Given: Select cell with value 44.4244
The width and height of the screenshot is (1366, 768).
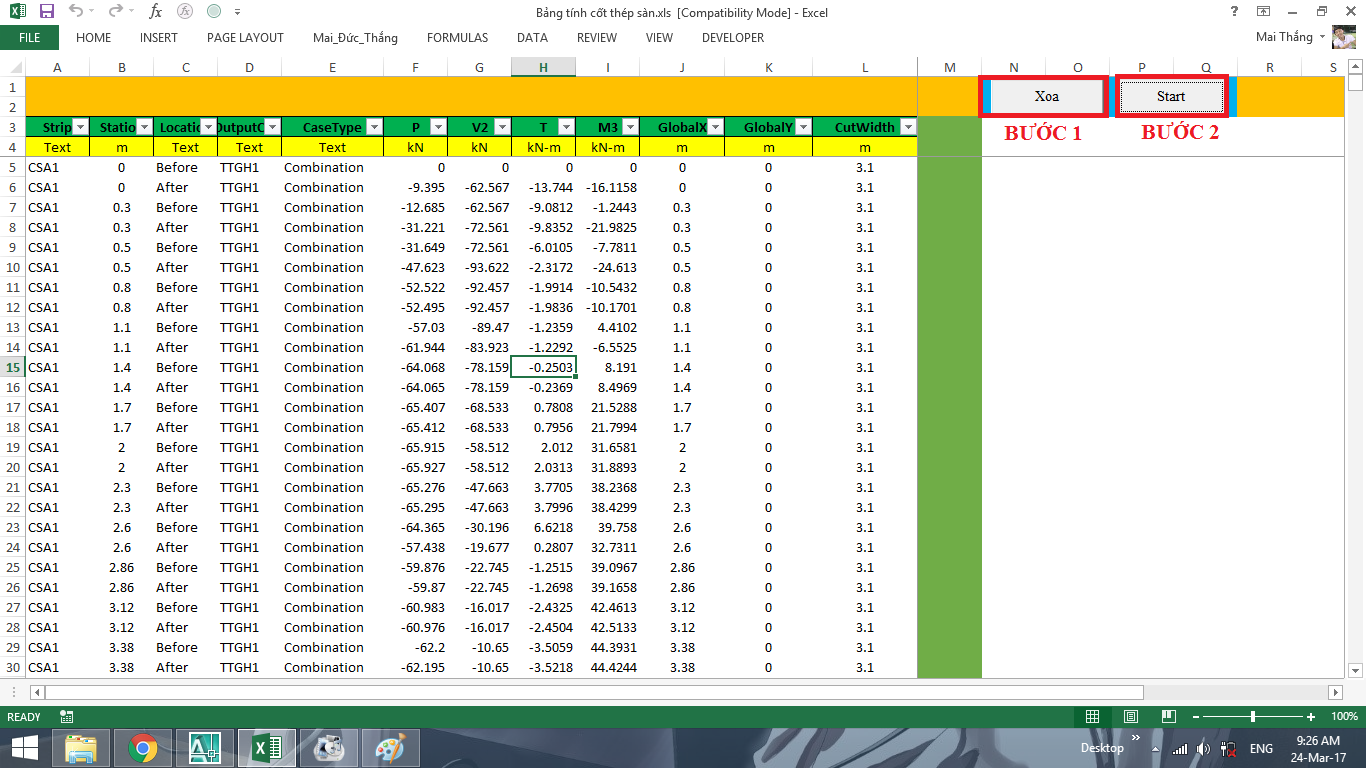Looking at the screenshot, I should (x=608, y=667).
